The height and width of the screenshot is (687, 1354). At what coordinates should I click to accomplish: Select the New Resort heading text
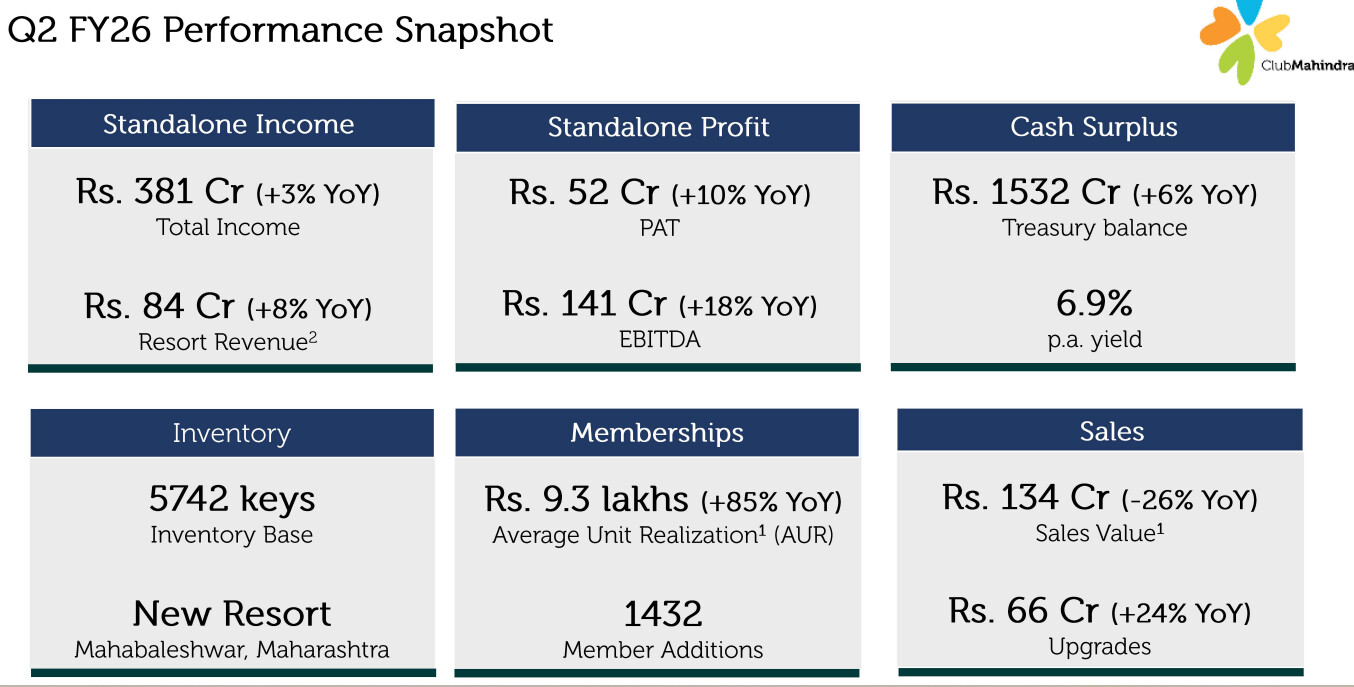[x=232, y=613]
